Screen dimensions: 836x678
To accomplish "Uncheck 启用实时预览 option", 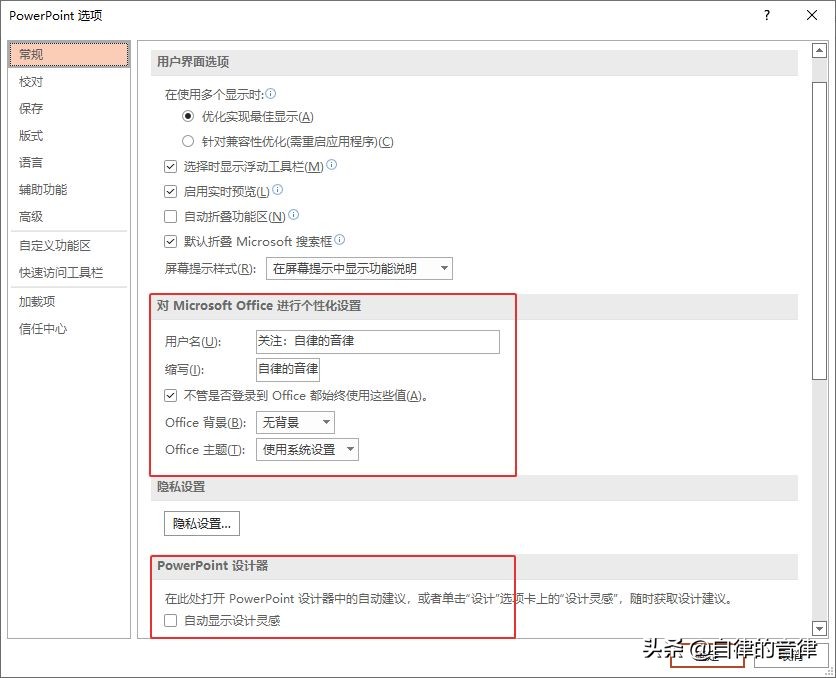I will tap(170, 191).
